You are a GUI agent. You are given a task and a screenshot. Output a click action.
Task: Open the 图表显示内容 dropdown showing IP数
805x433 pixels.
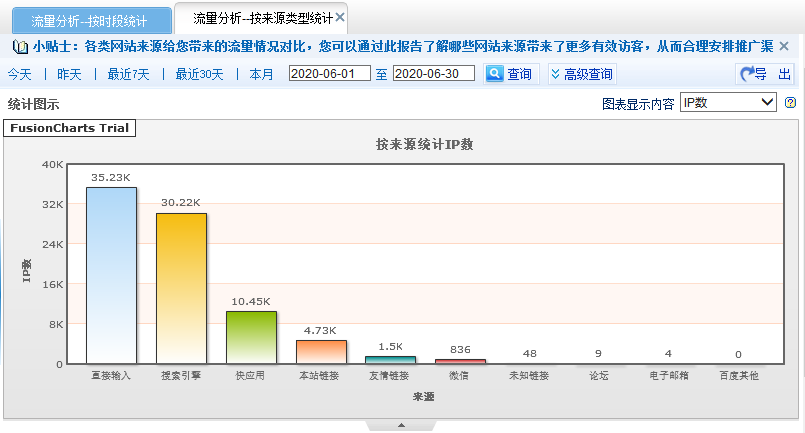point(727,102)
